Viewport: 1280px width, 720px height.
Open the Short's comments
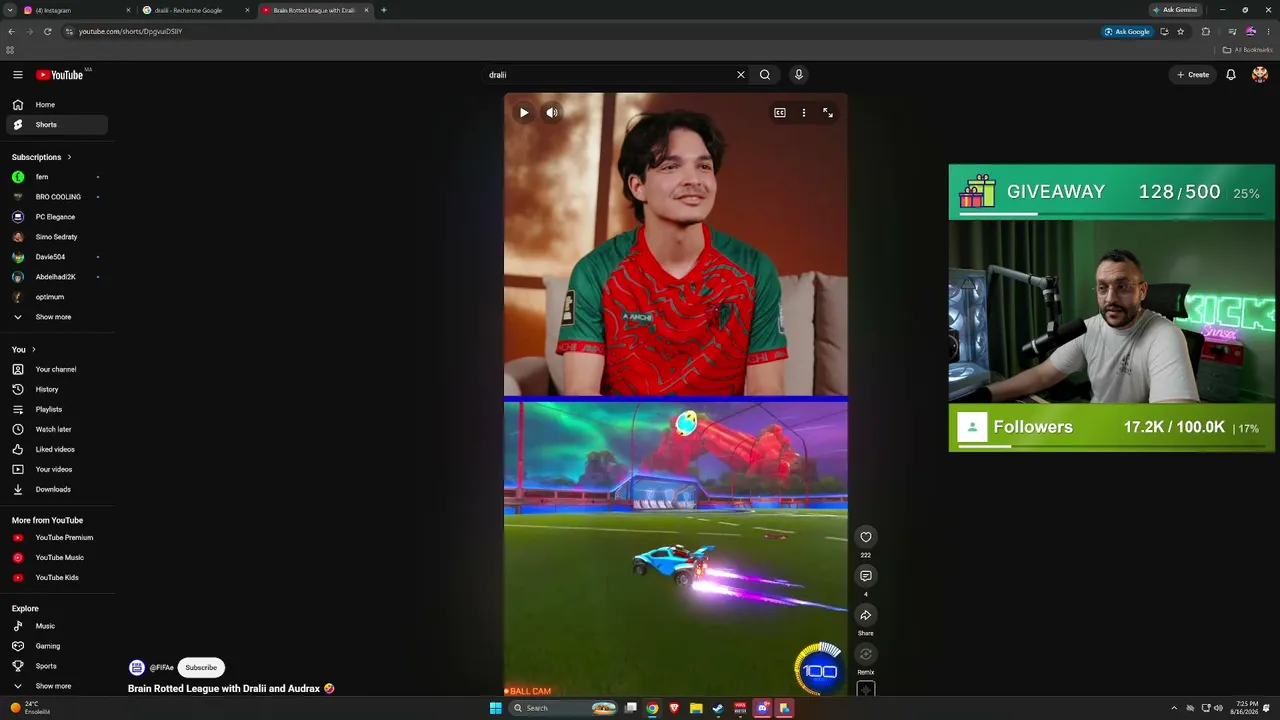tap(866, 576)
